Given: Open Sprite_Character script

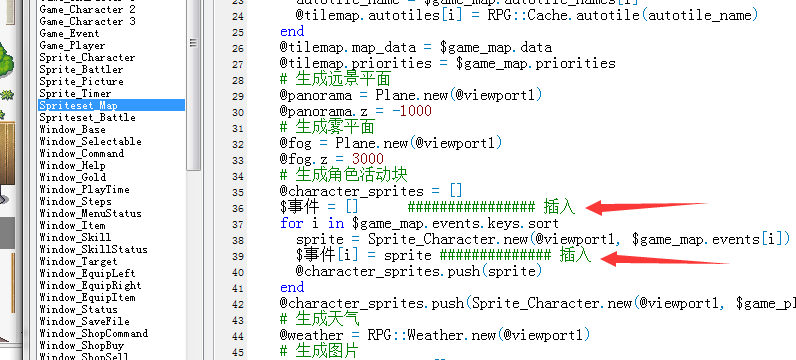Looking at the screenshot, I should [87, 57].
